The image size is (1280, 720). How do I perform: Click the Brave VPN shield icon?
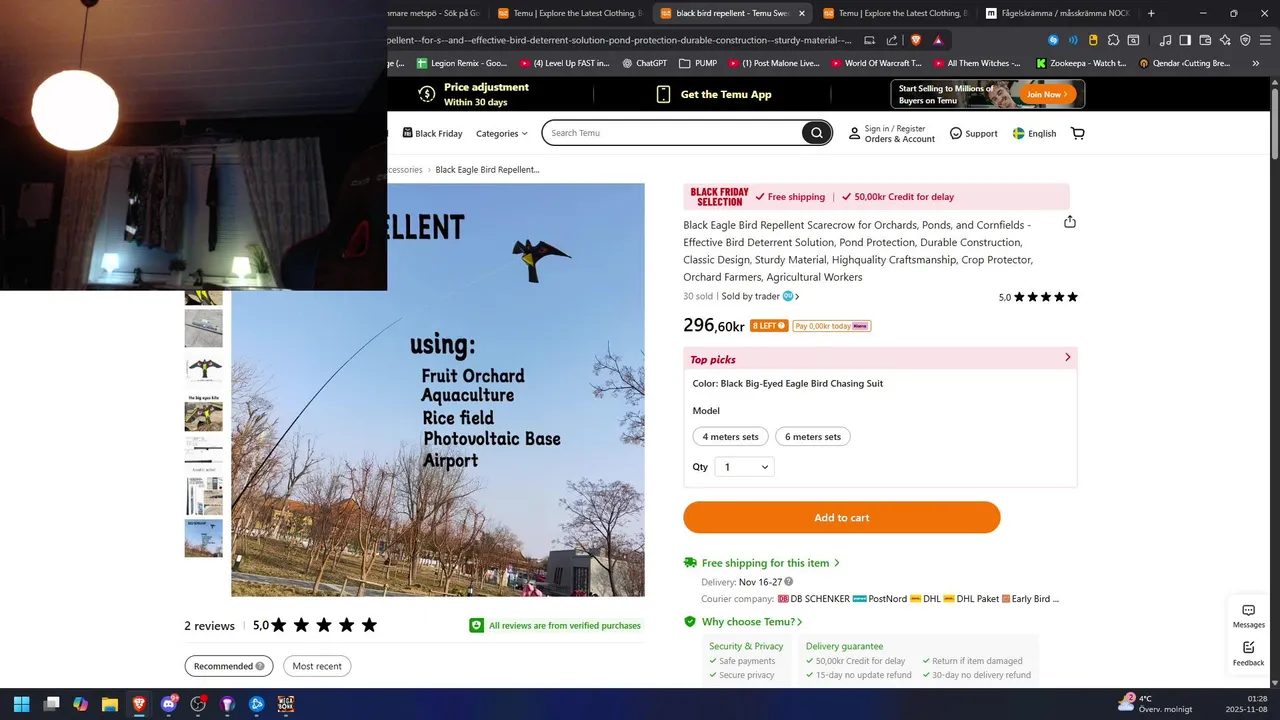tap(1245, 40)
